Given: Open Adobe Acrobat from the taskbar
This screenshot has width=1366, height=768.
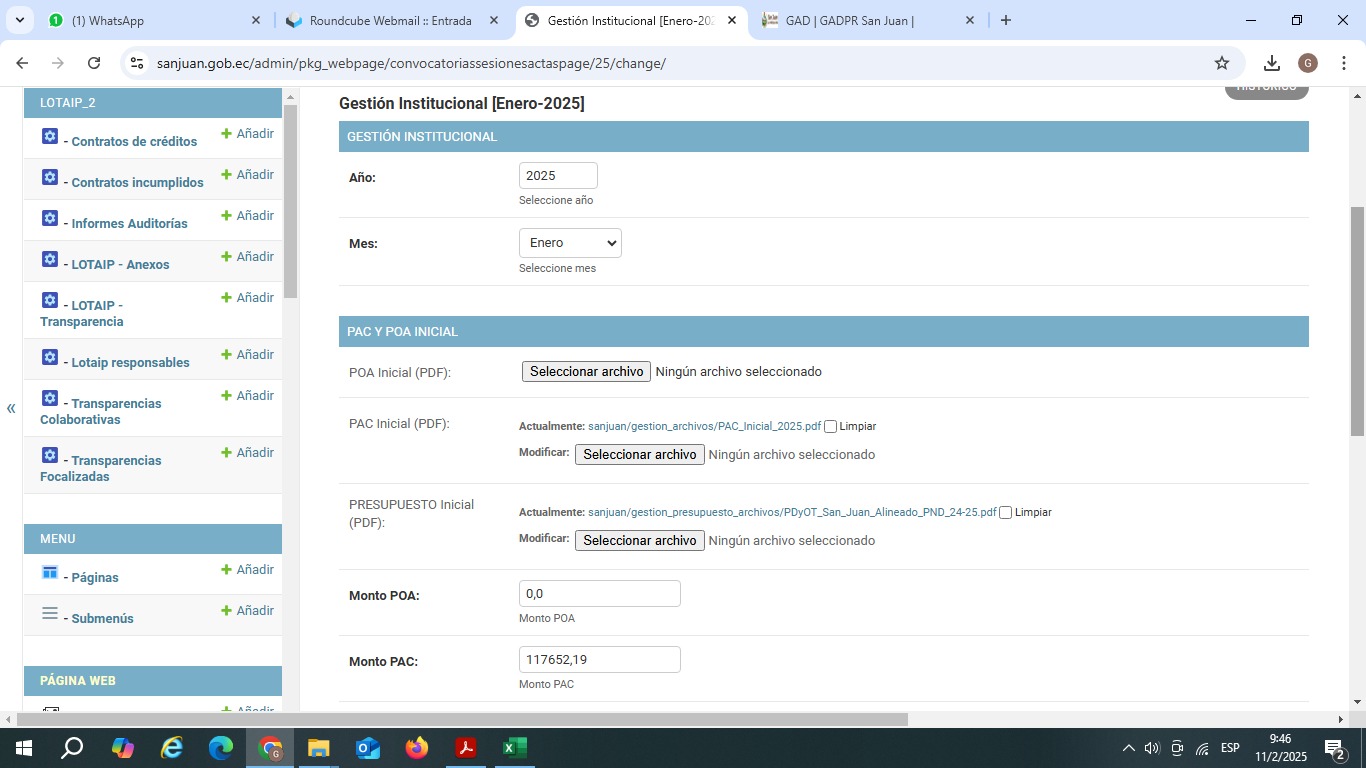Looking at the screenshot, I should coord(465,748).
